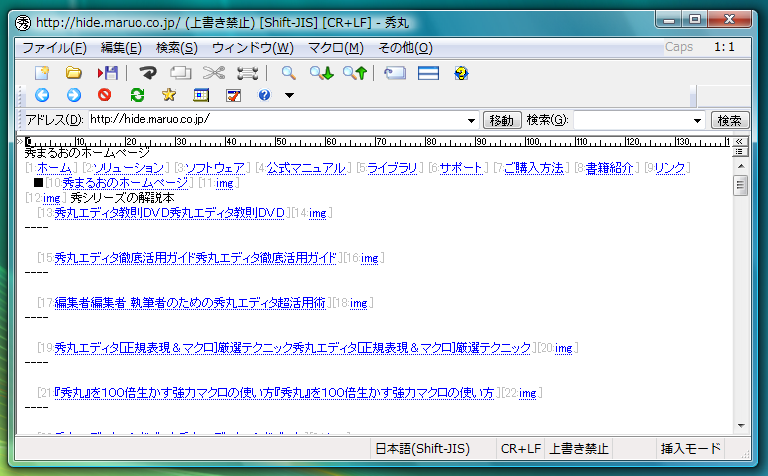768x476 pixels.
Task: Stop loading with red stop icon
Action: pos(104,95)
